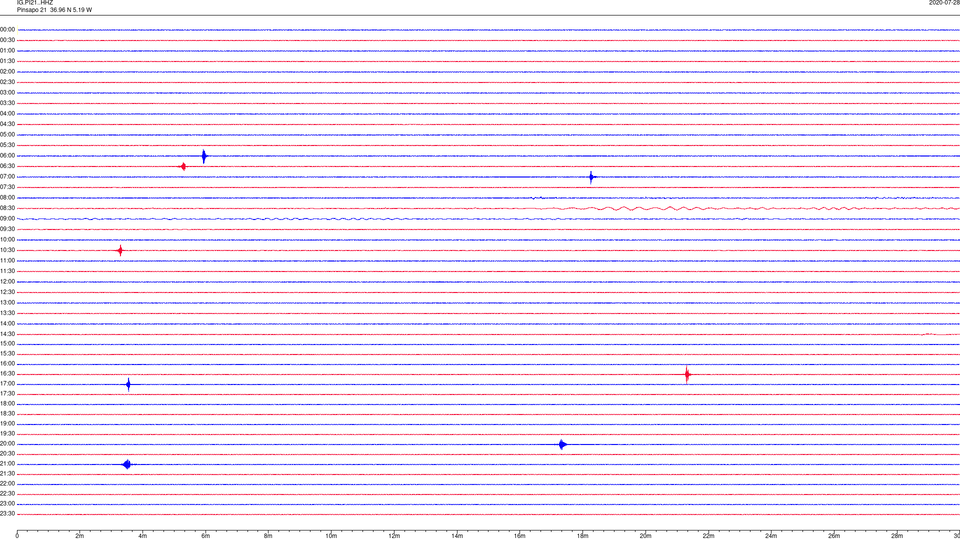The height and width of the screenshot is (540, 960).
Task: Select the '08:30' row label
Action: point(7,208)
